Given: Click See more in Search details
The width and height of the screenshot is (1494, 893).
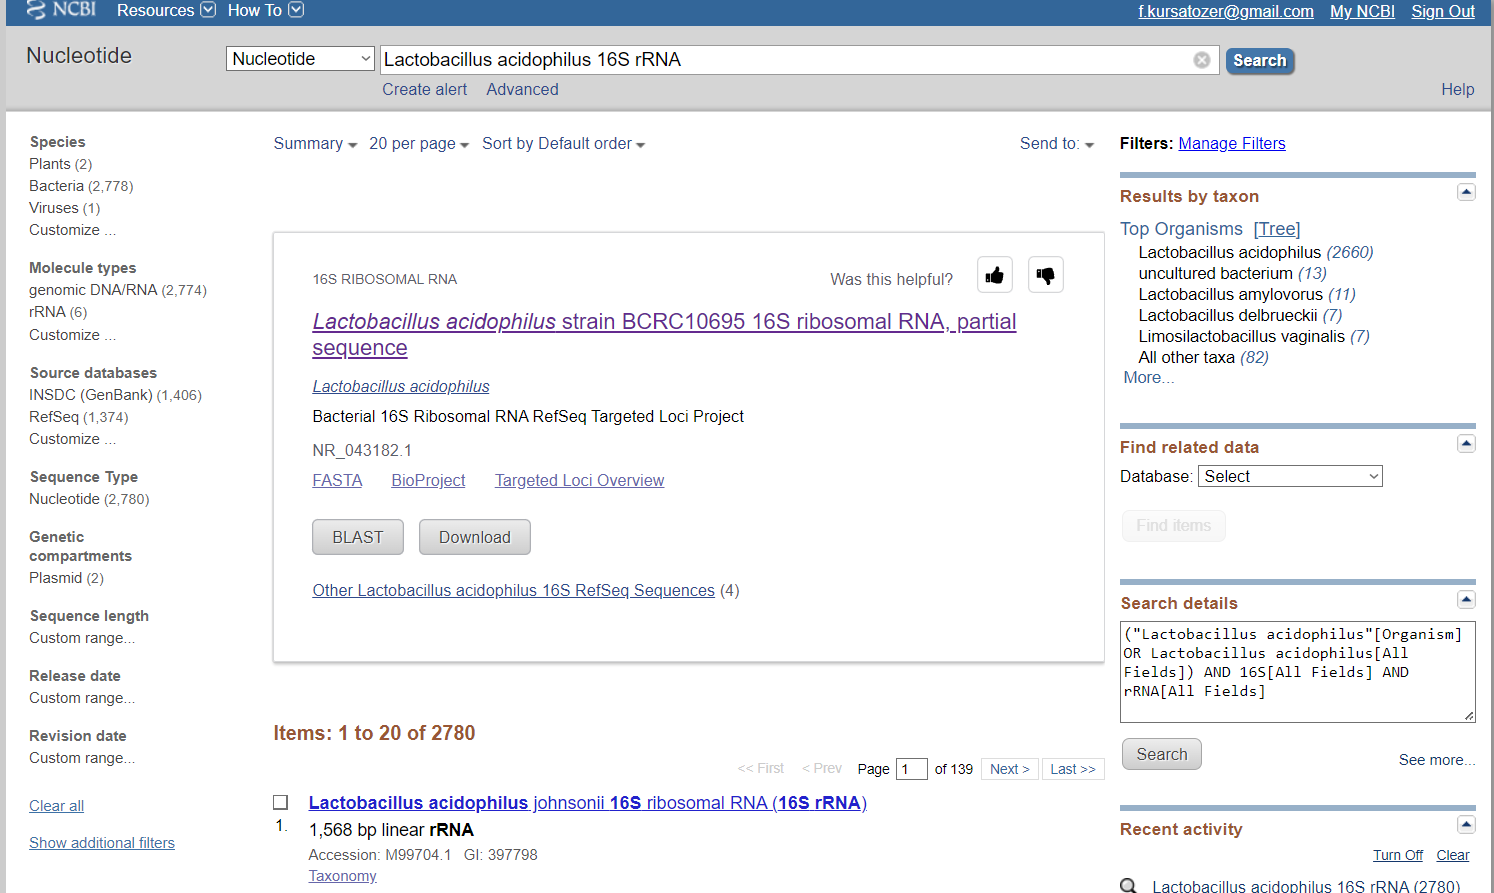Looking at the screenshot, I should 1436,760.
